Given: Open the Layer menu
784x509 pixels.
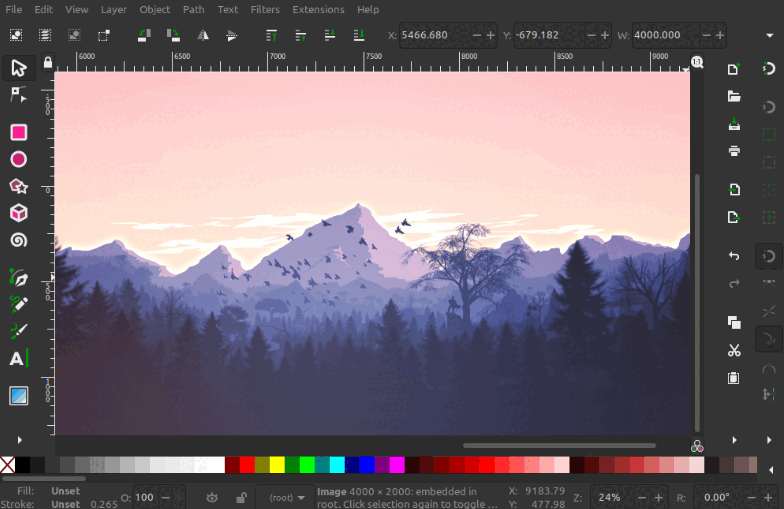Looking at the screenshot, I should coord(114,10).
